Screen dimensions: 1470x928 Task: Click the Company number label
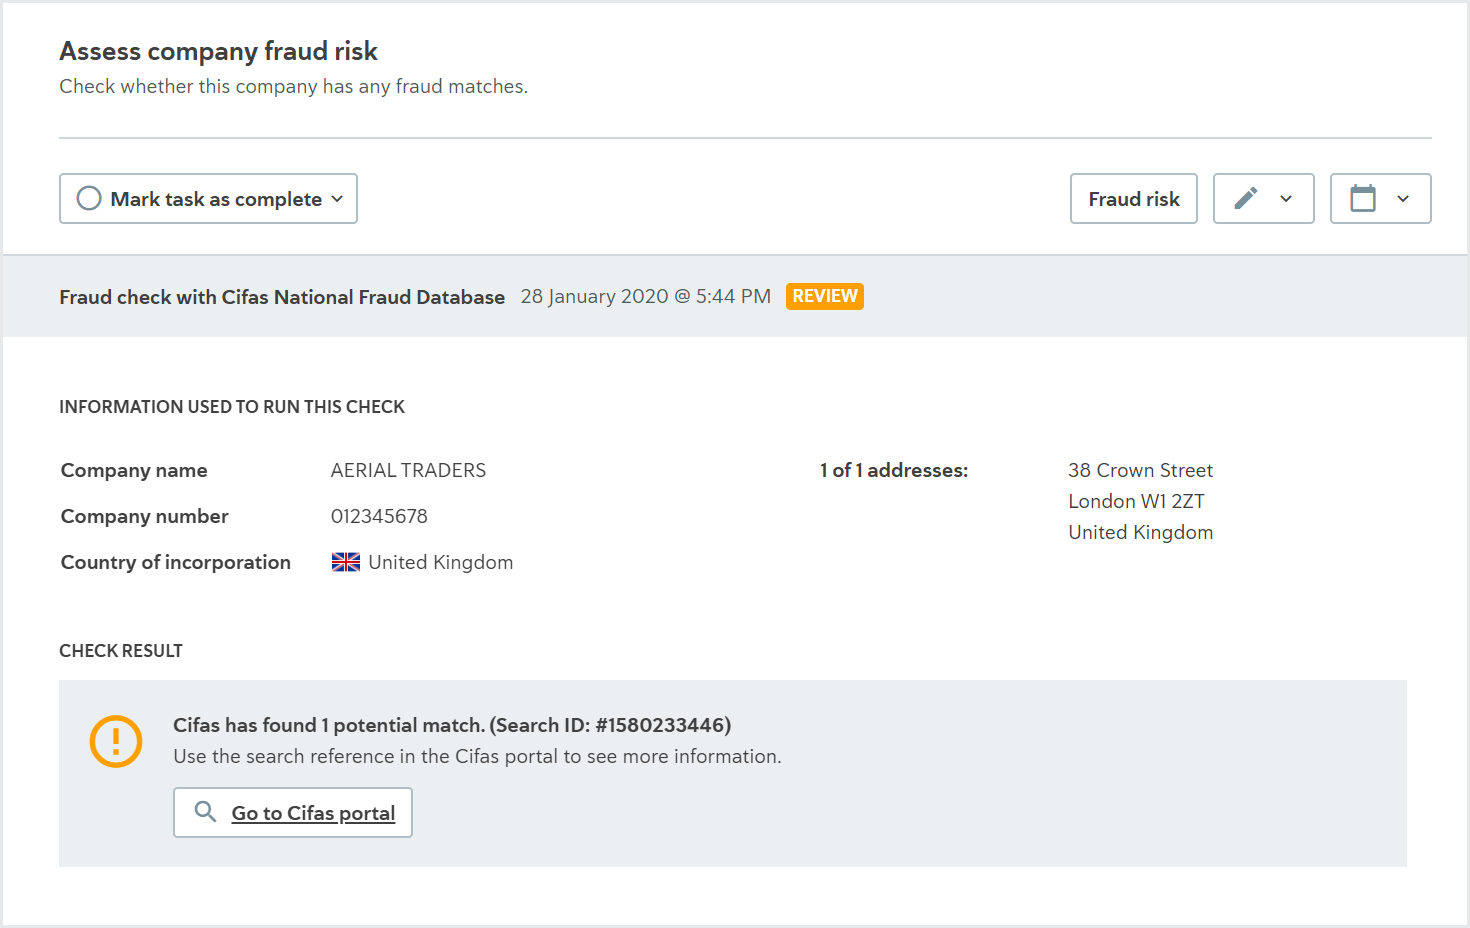pyautogui.click(x=145, y=516)
